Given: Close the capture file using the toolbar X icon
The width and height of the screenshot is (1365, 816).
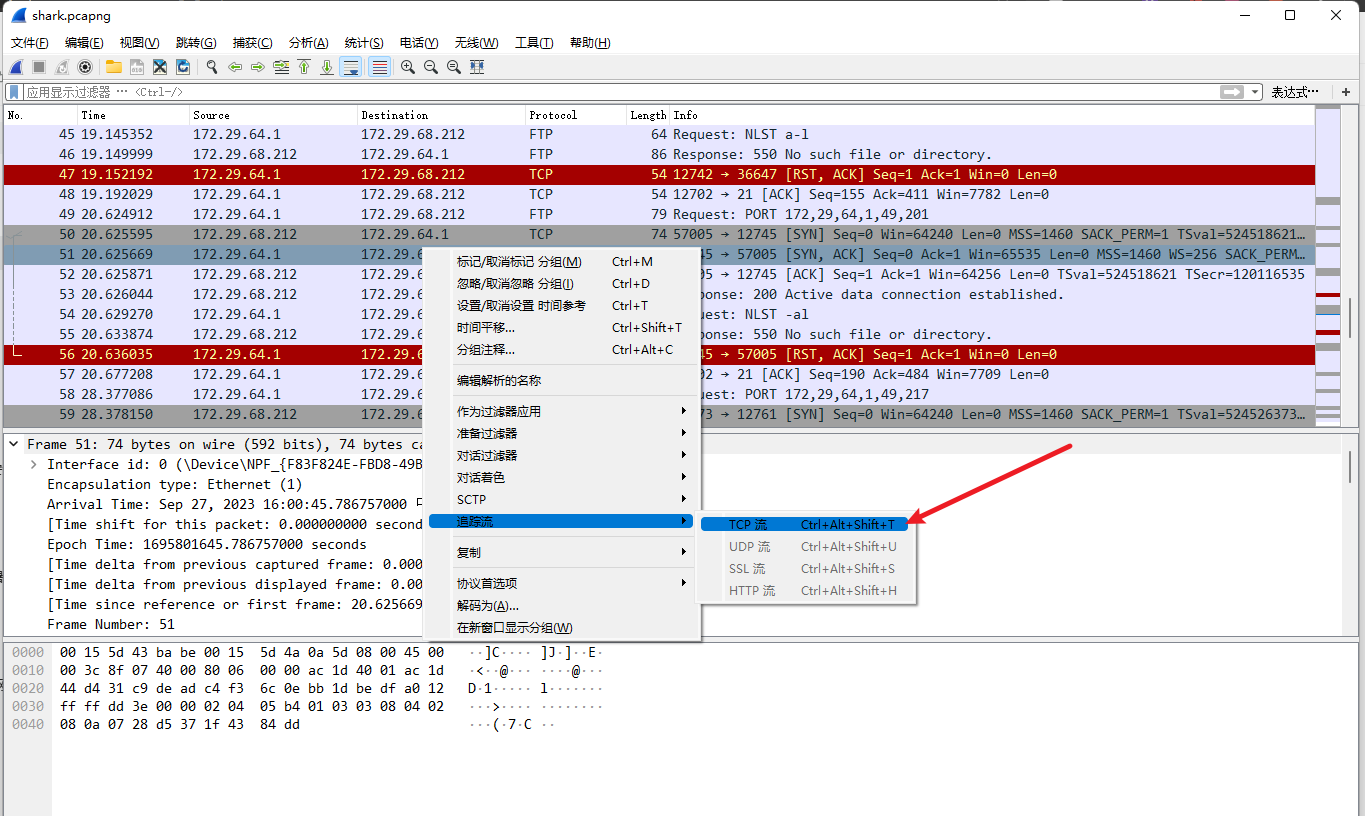Looking at the screenshot, I should click(x=160, y=67).
